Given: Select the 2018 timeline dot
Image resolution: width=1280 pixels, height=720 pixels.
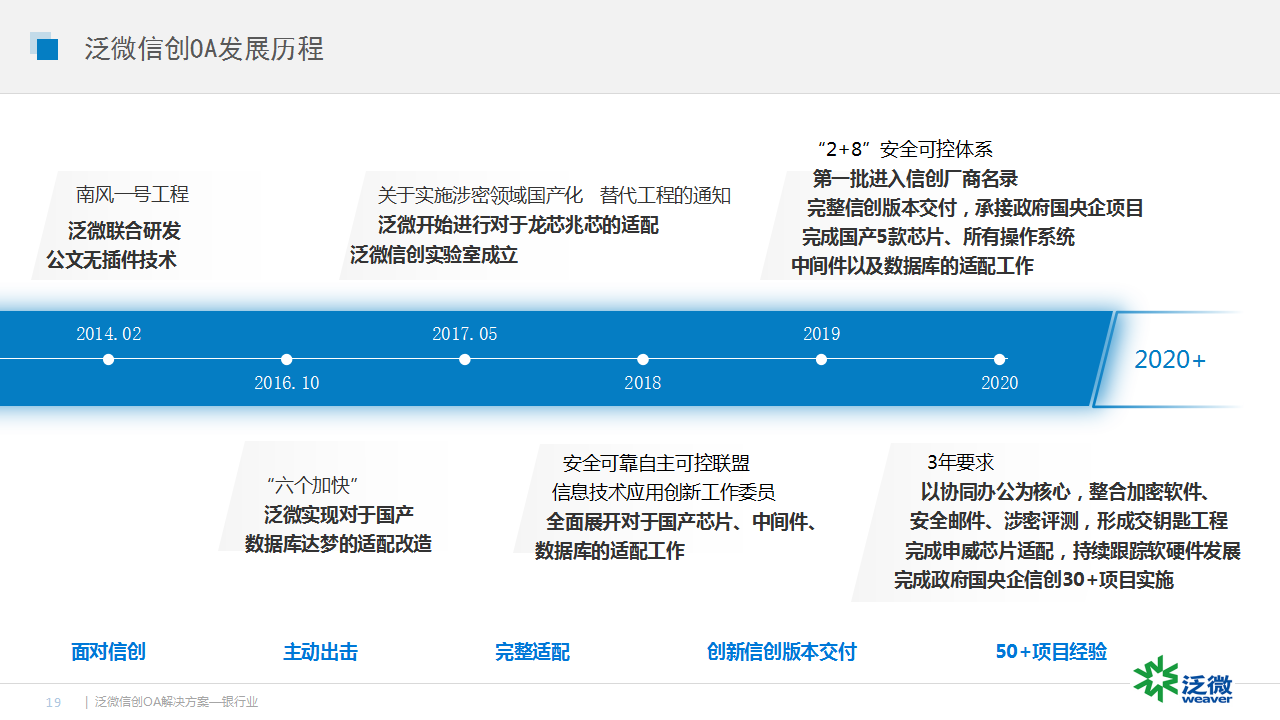Looking at the screenshot, I should click(x=643, y=359).
